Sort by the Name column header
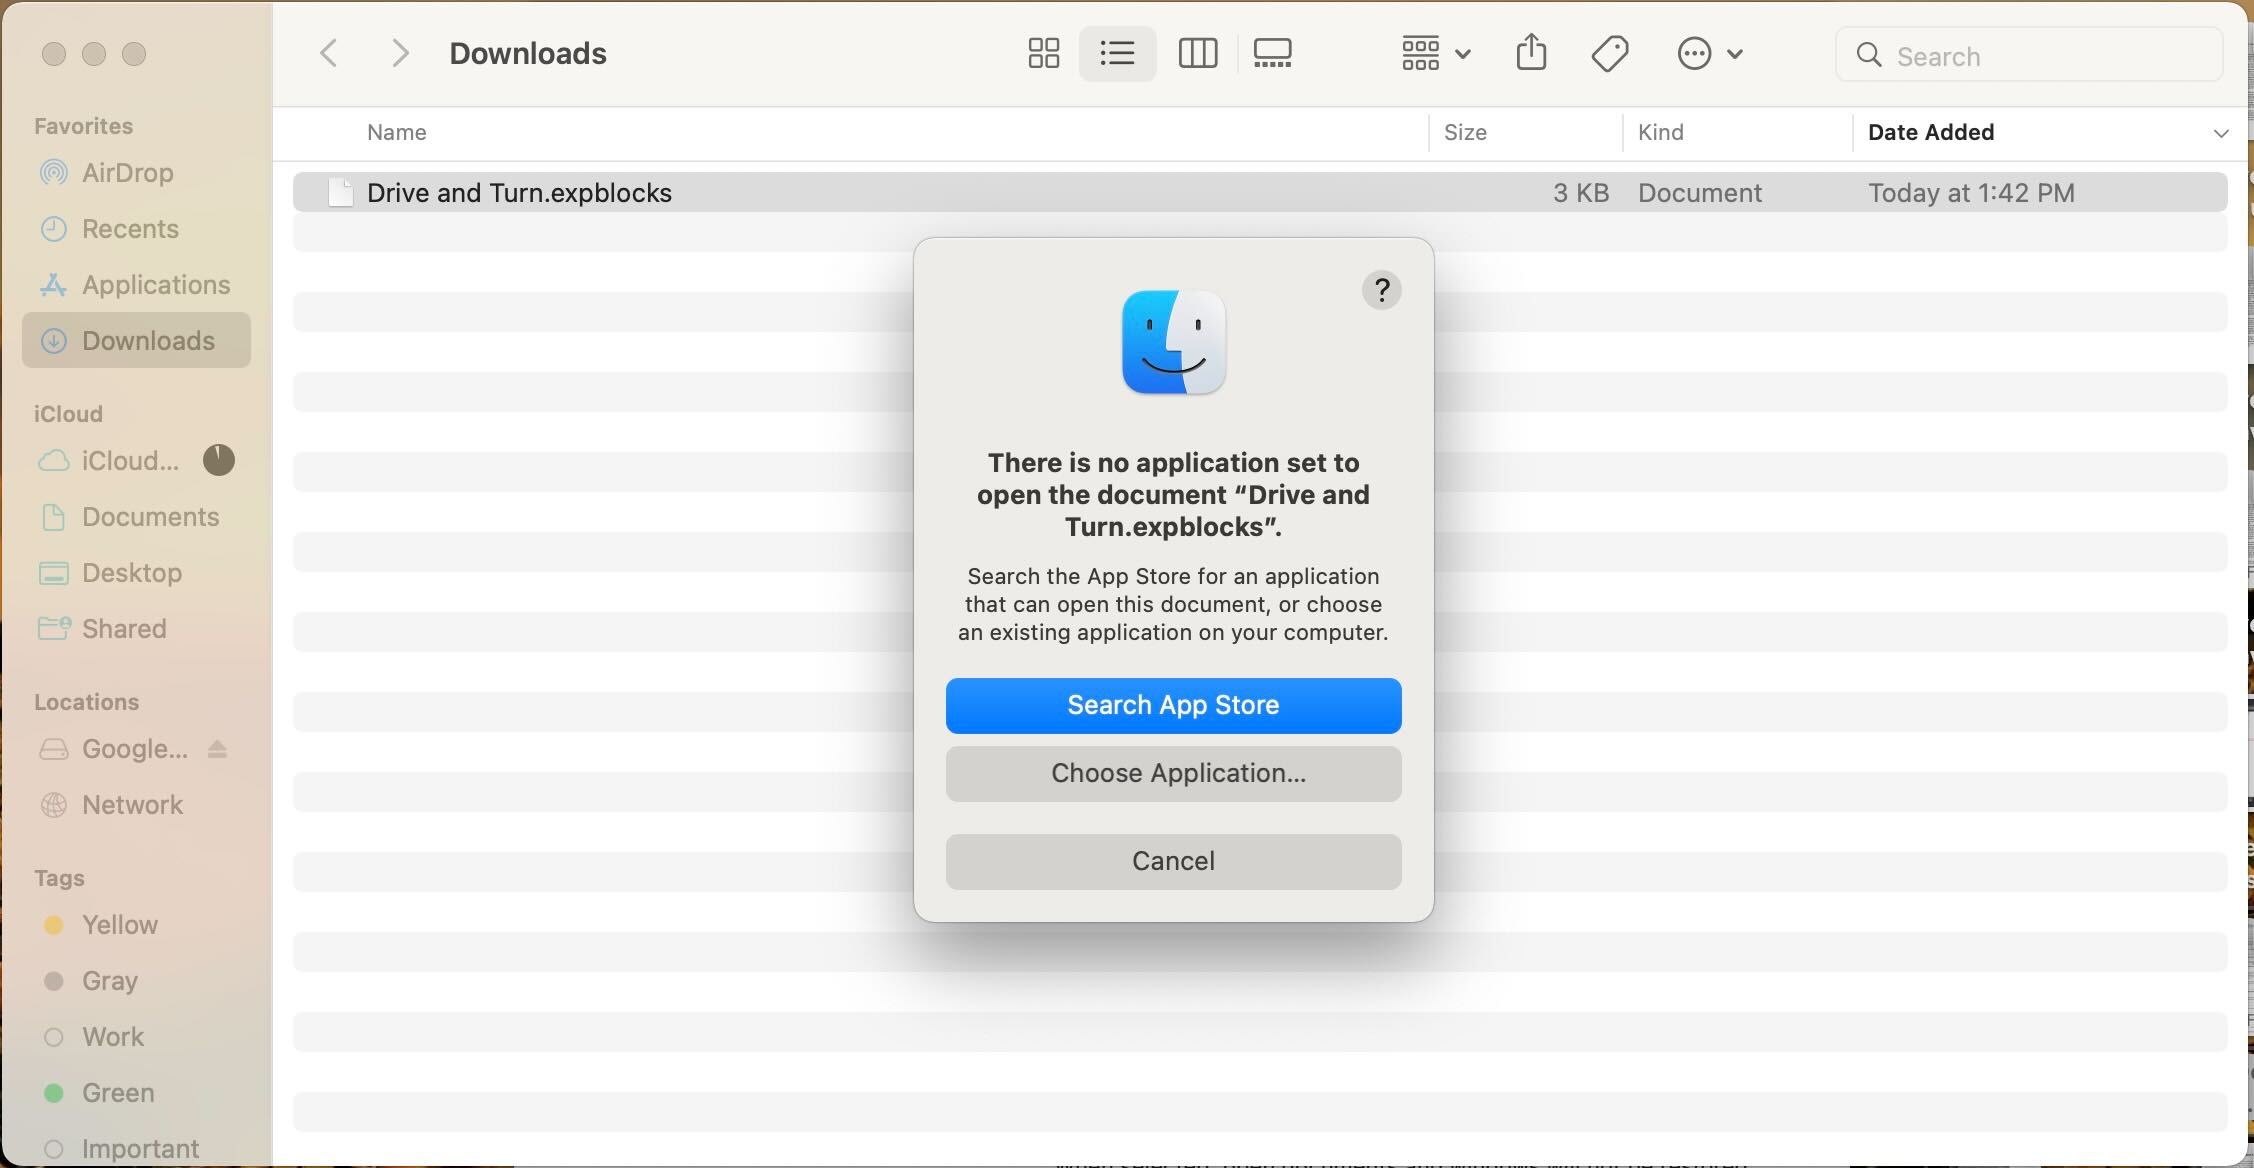 click(396, 133)
